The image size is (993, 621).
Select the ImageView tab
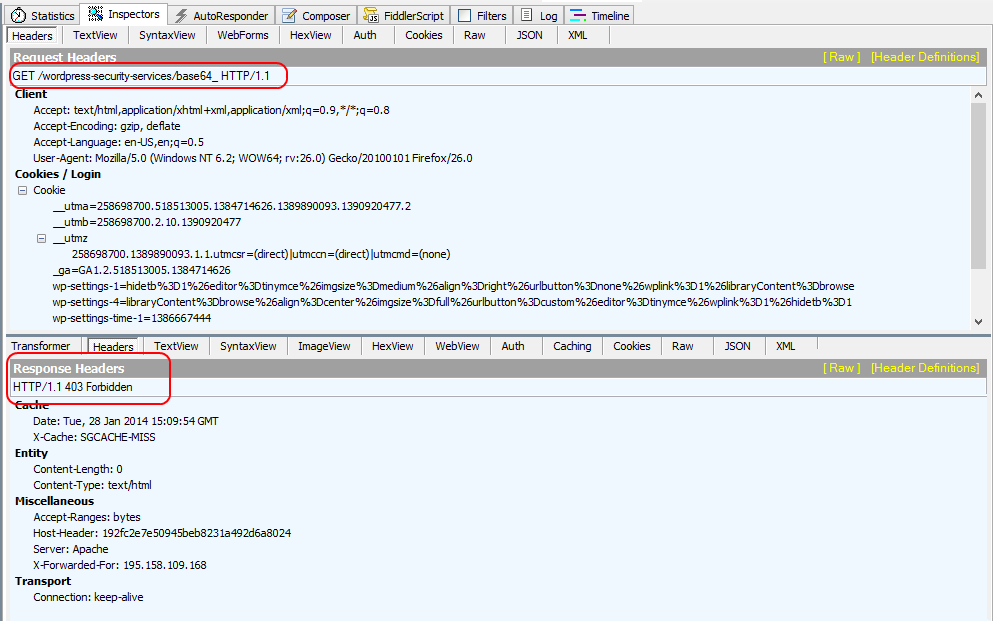[x=324, y=346]
